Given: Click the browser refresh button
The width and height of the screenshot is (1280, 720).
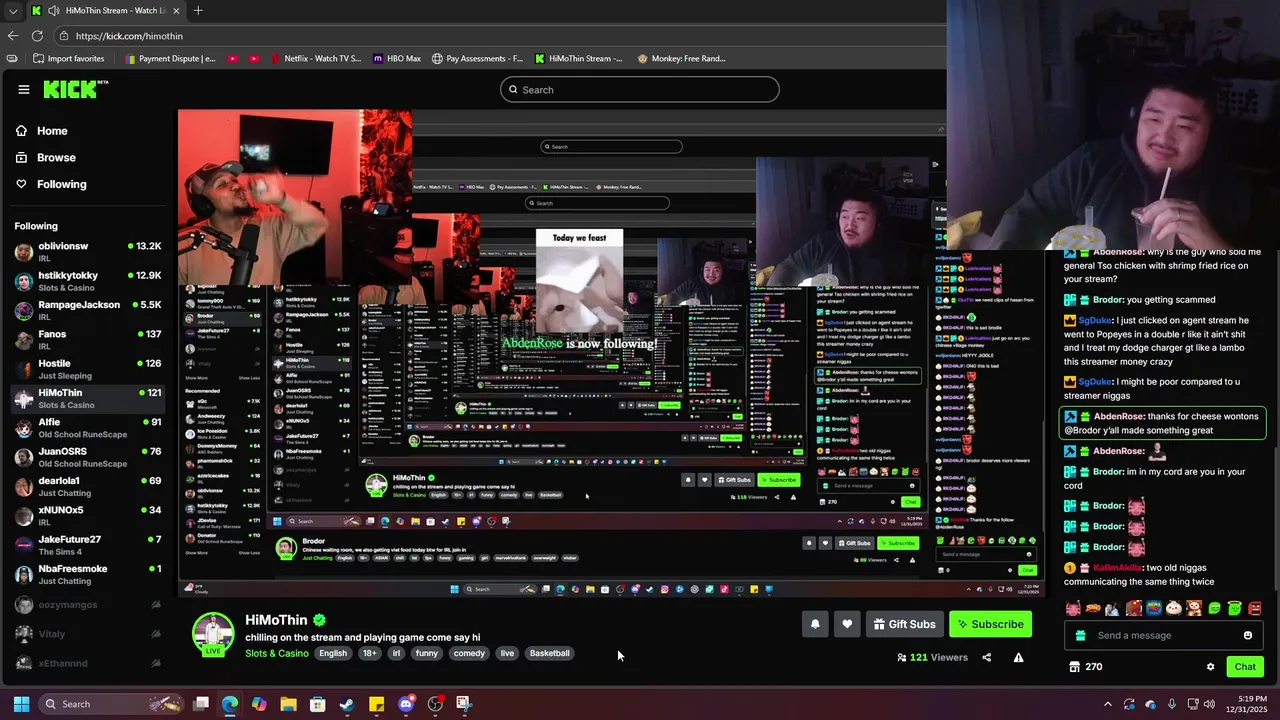Looking at the screenshot, I should pos(37,36).
